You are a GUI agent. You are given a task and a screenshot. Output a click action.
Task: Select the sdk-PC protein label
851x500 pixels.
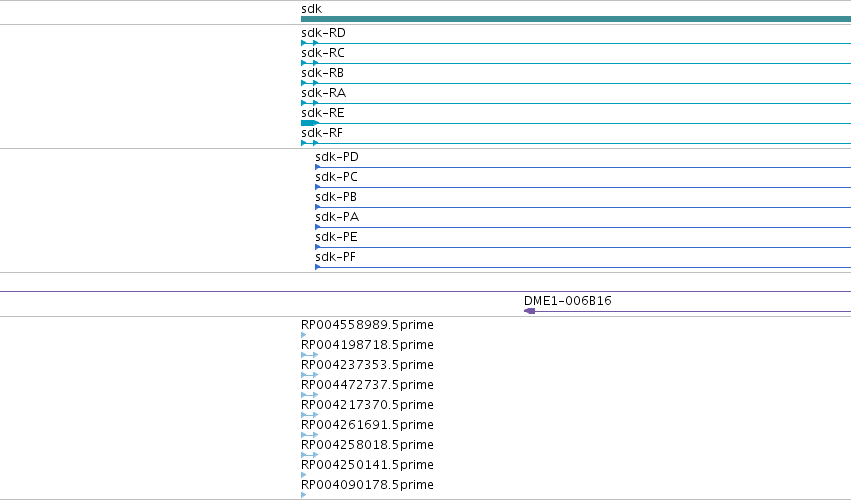point(336,177)
